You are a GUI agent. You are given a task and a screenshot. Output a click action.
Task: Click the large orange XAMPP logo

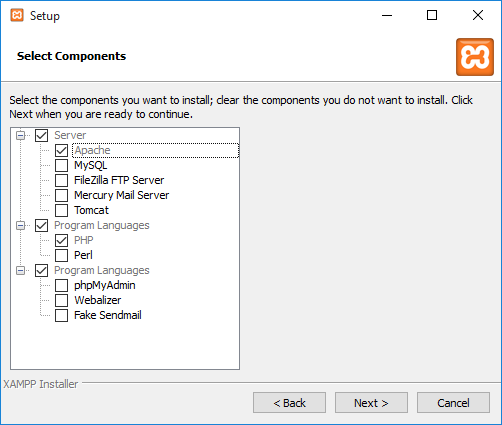click(x=475, y=57)
